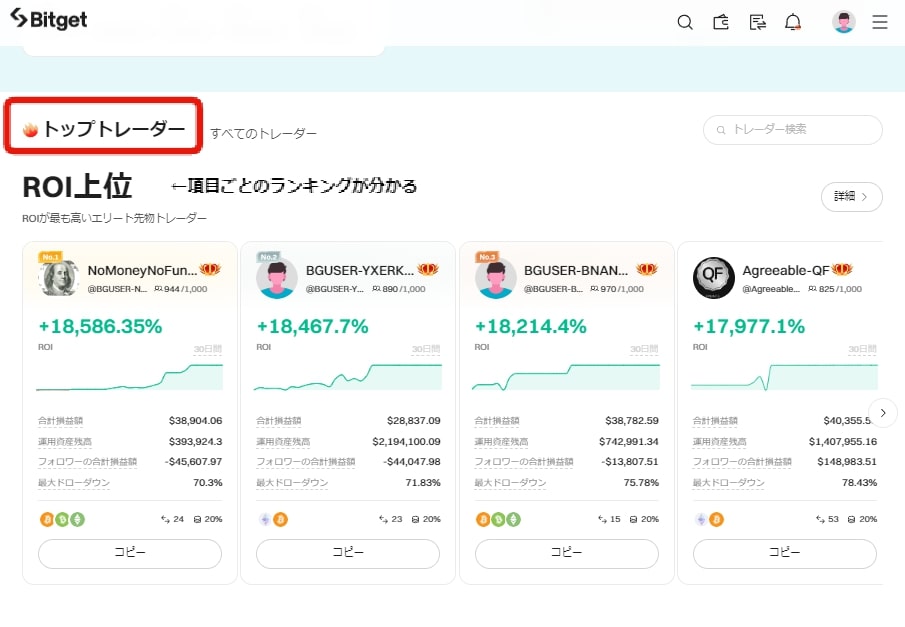This screenshot has height=627, width=905.
Task: Open search via the magnifier icon
Action: pyautogui.click(x=685, y=22)
